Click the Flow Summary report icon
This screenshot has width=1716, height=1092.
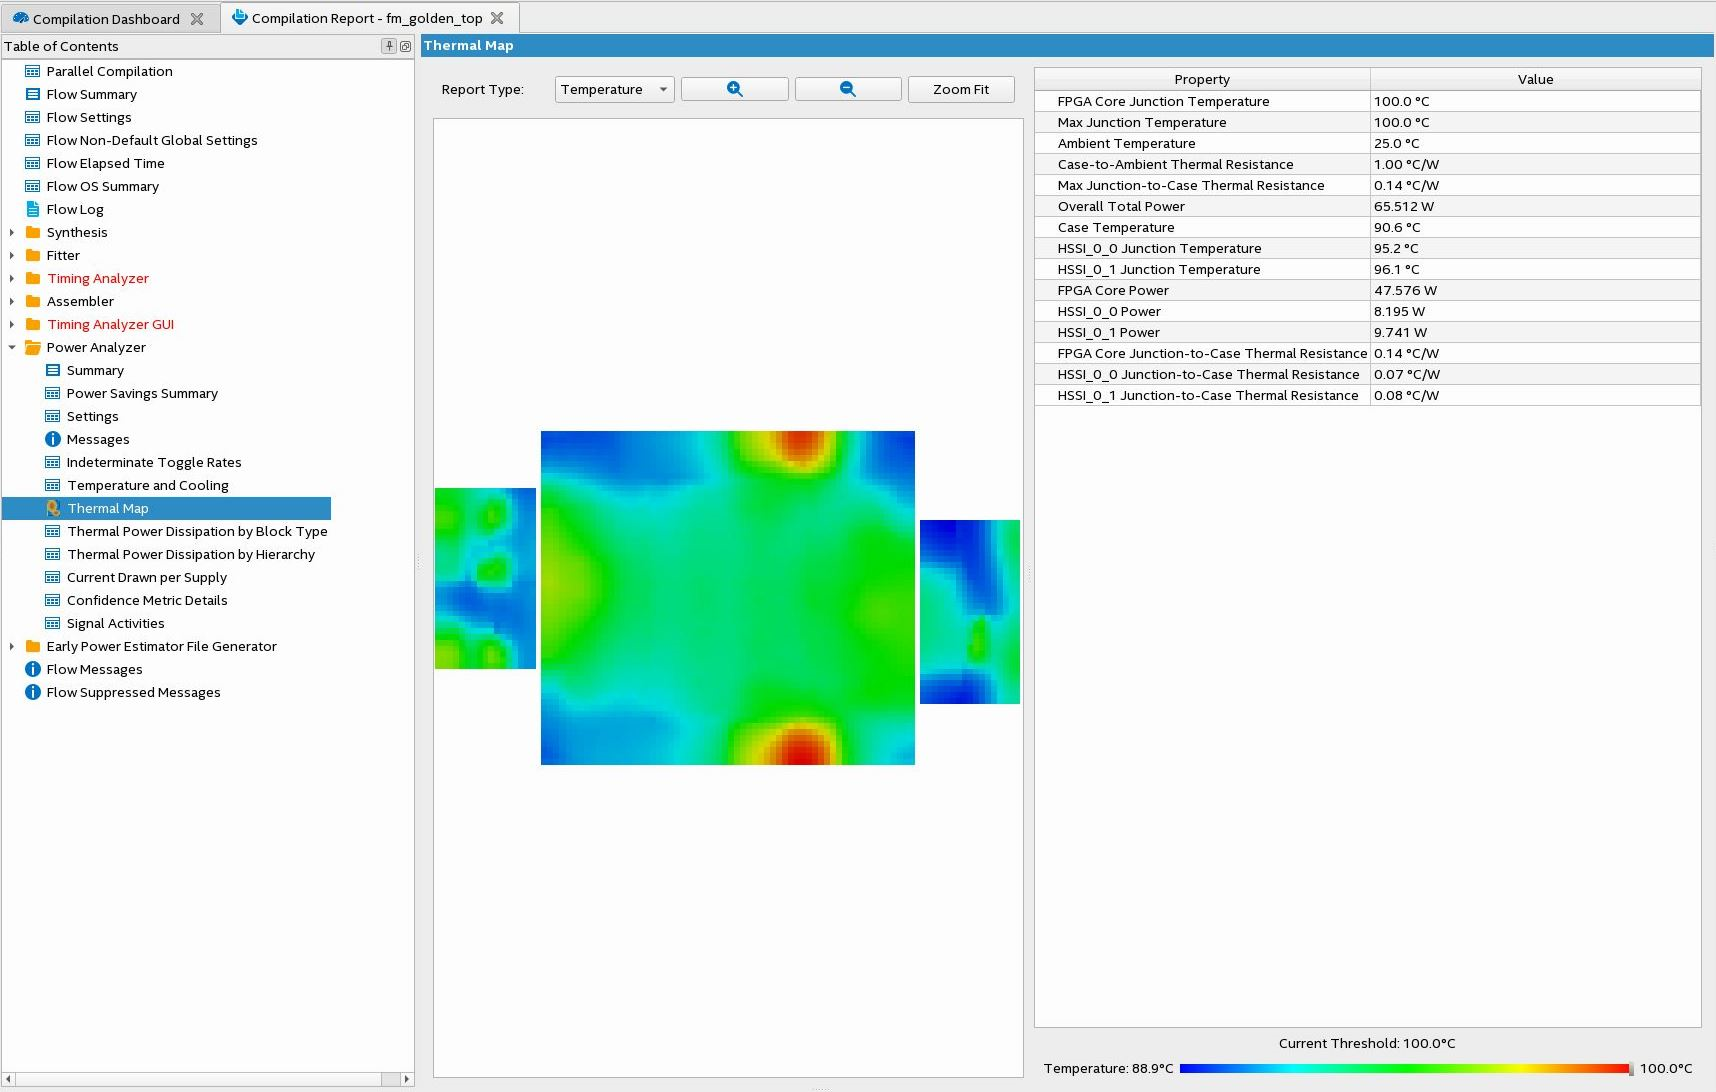coord(33,94)
